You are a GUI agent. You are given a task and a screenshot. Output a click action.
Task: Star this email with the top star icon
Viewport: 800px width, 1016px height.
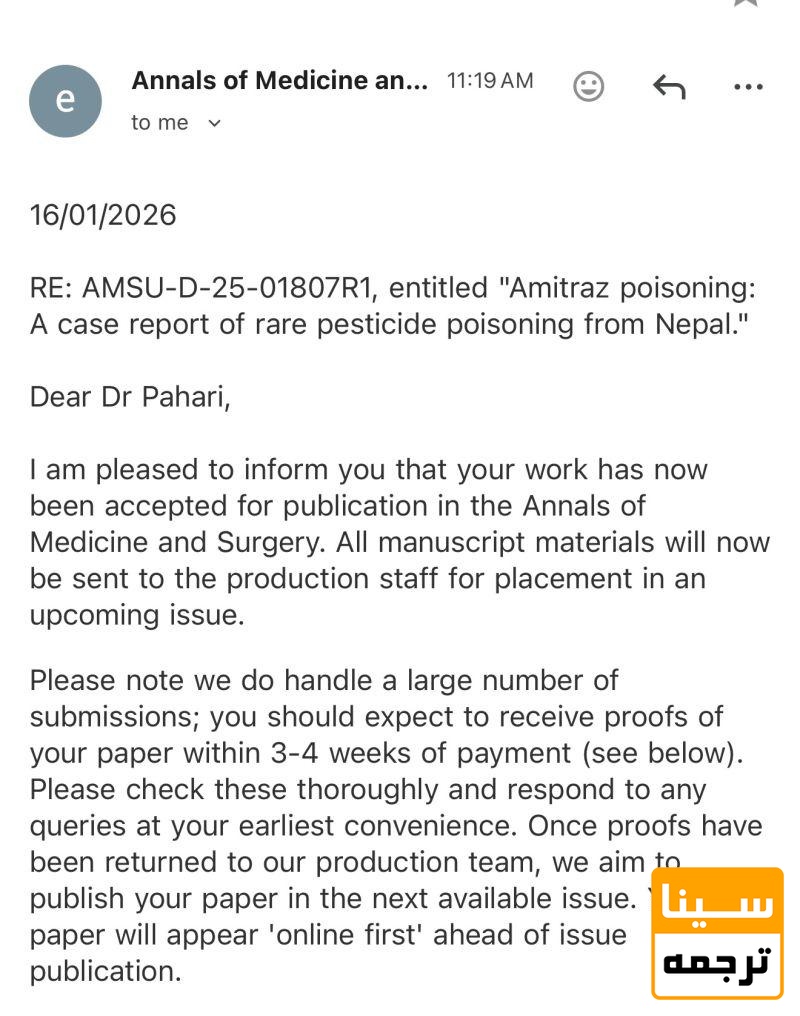pyautogui.click(x=745, y=3)
